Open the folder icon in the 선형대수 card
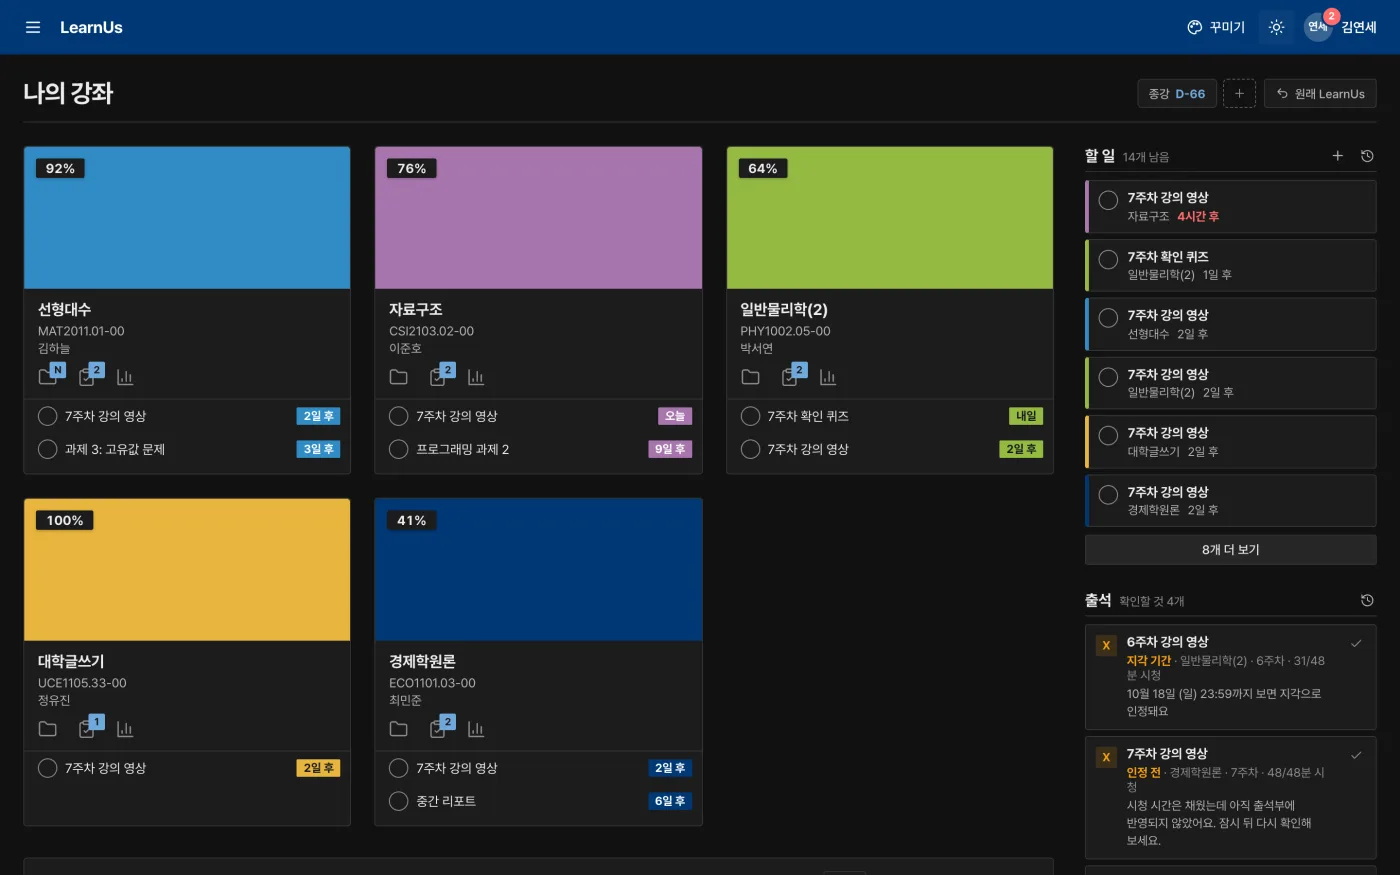This screenshot has height=875, width=1400. [x=48, y=376]
